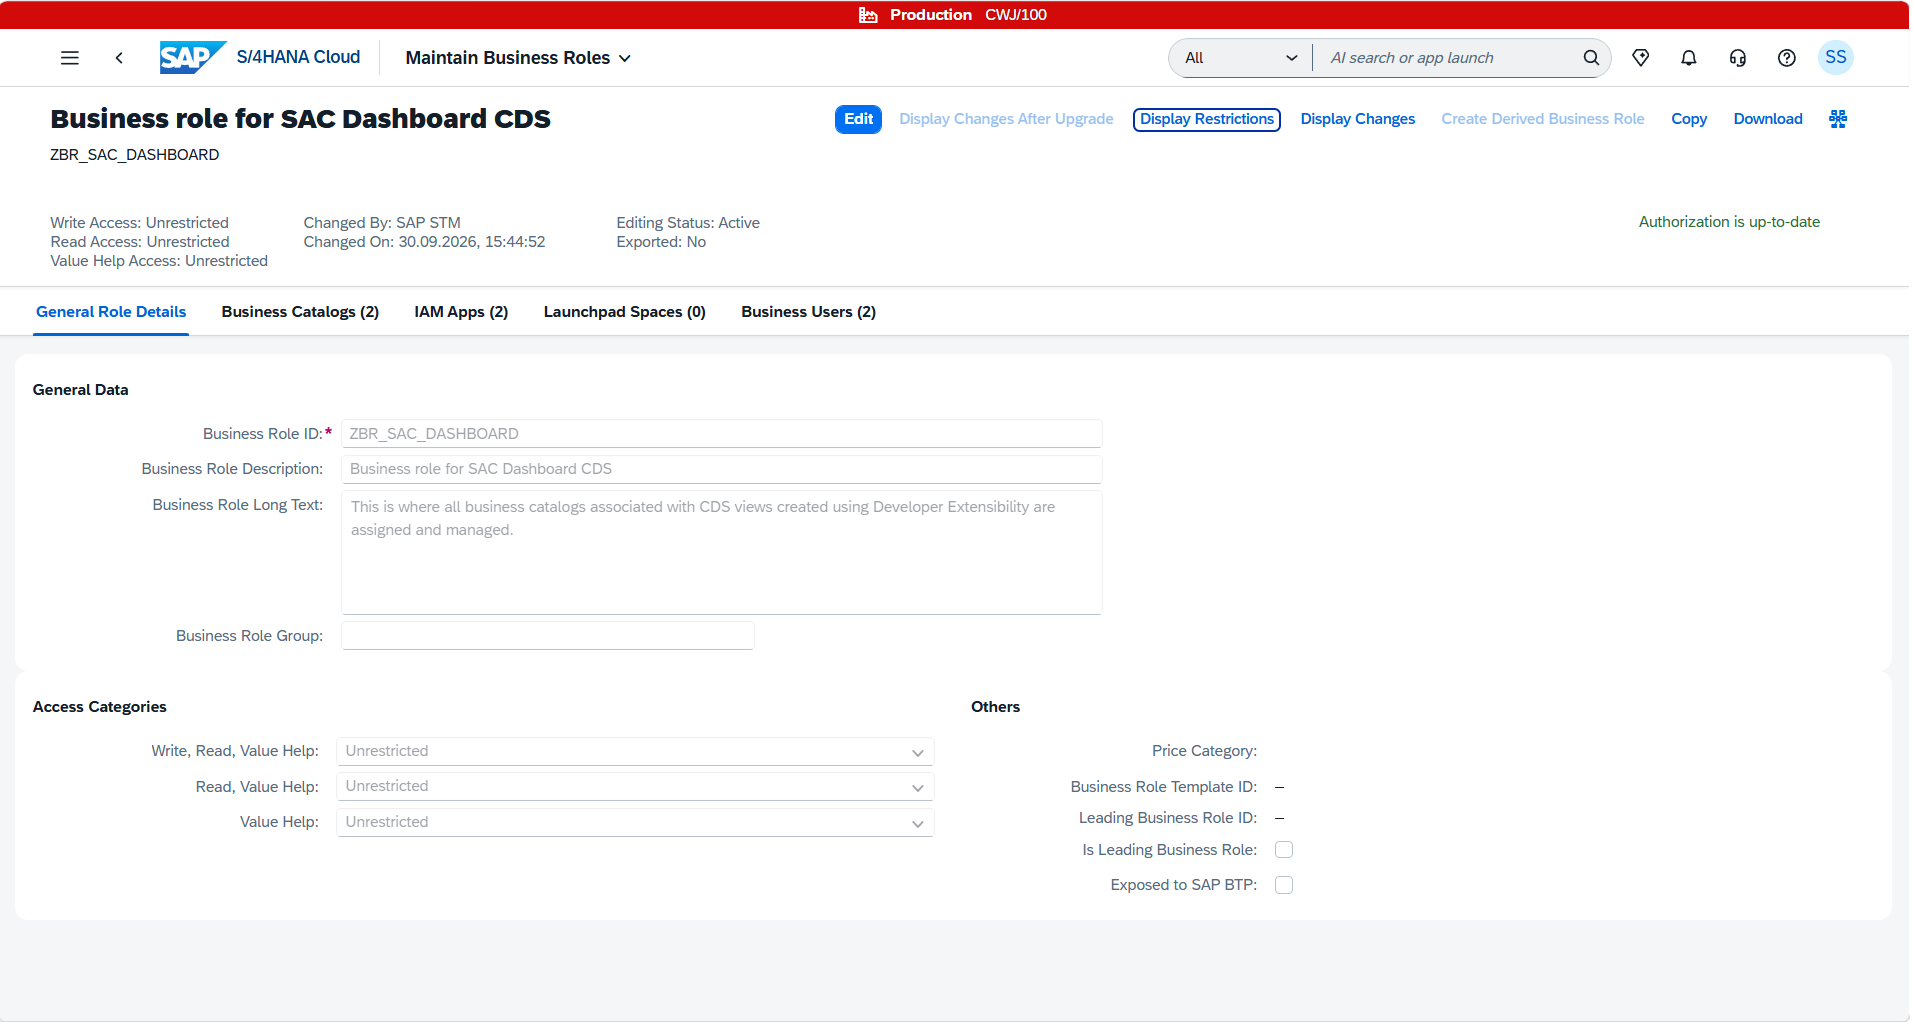Click Display Restrictions button
This screenshot has height=1022, width=1913.
pyautogui.click(x=1206, y=119)
